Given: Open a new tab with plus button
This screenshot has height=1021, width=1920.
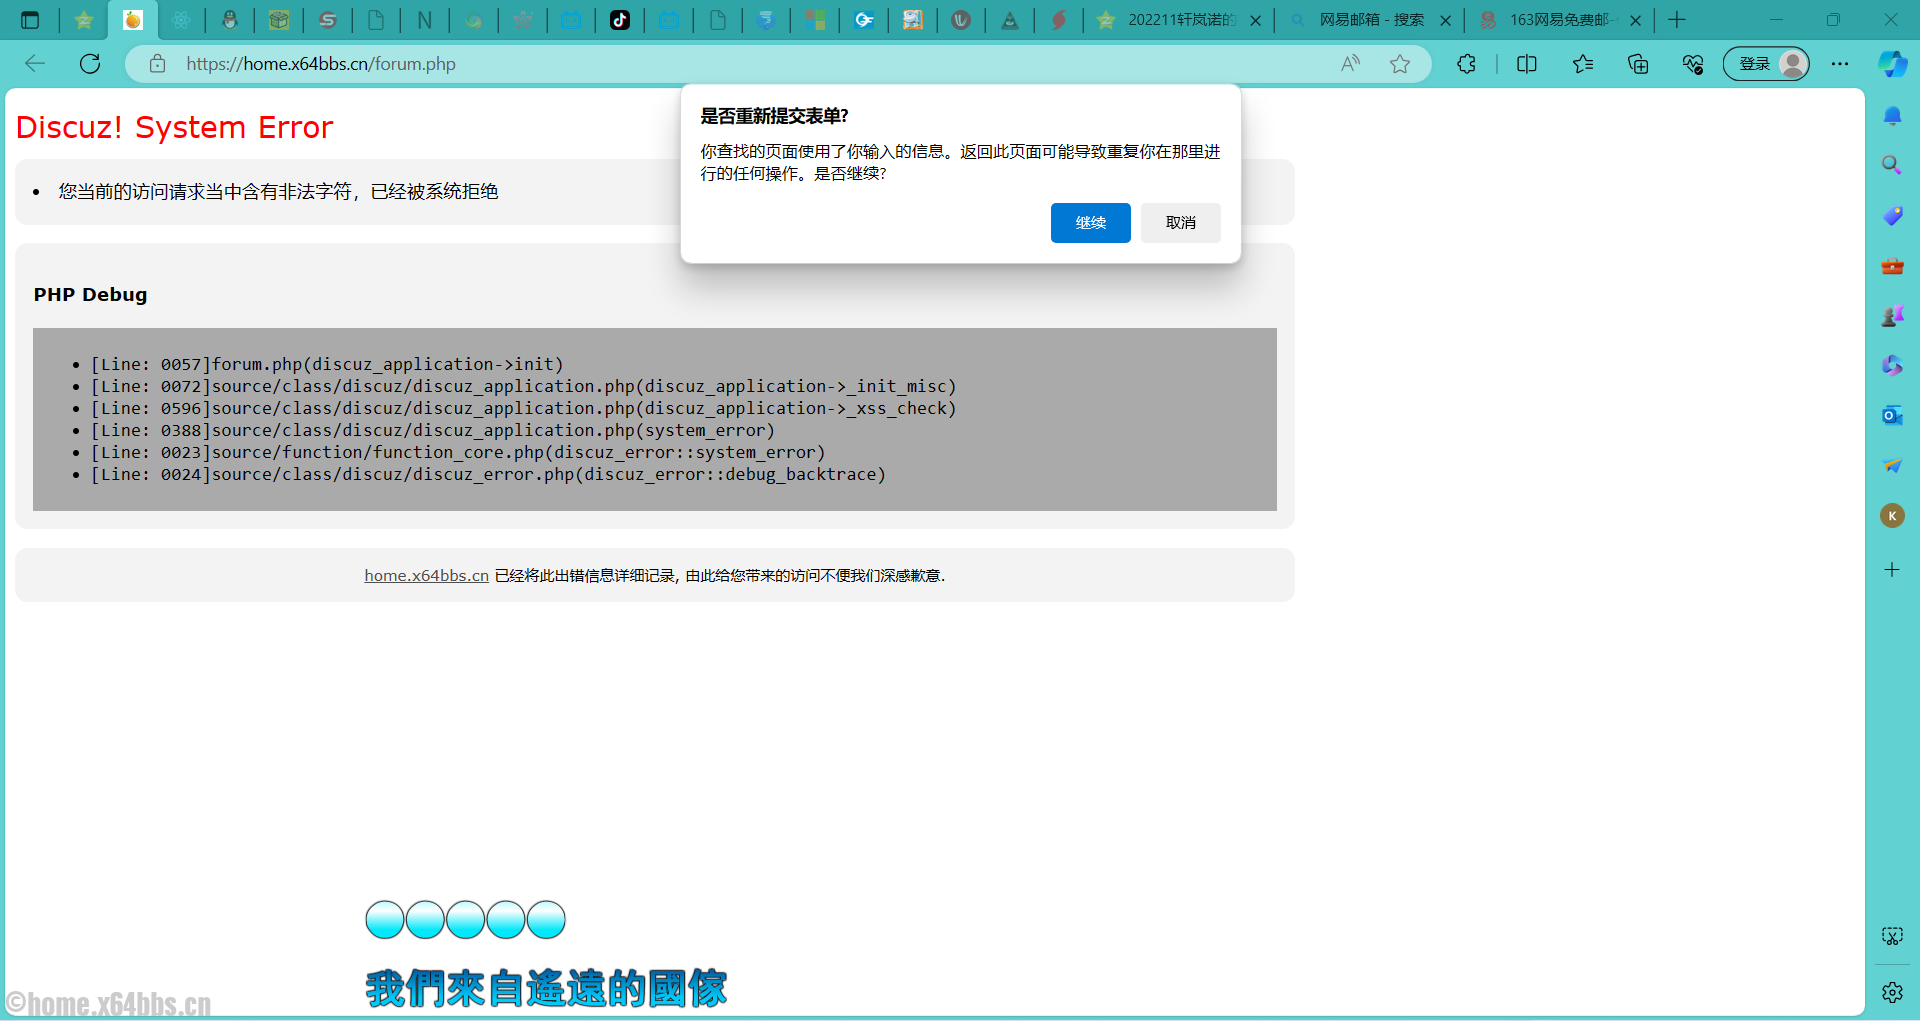Looking at the screenshot, I should tap(1677, 20).
